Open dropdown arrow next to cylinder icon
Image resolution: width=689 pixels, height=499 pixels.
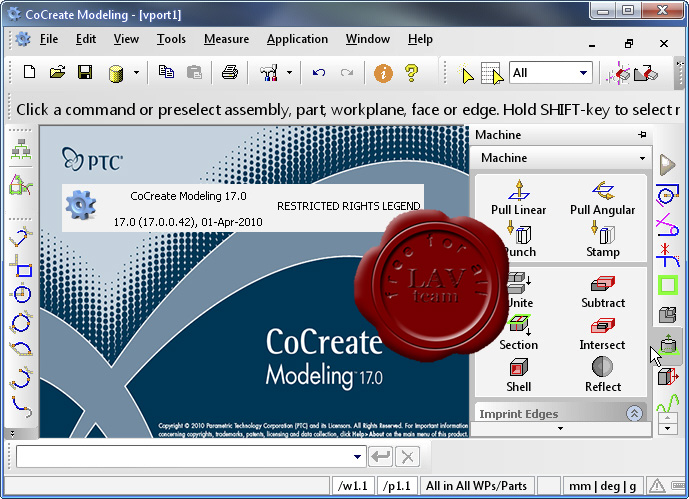click(136, 72)
